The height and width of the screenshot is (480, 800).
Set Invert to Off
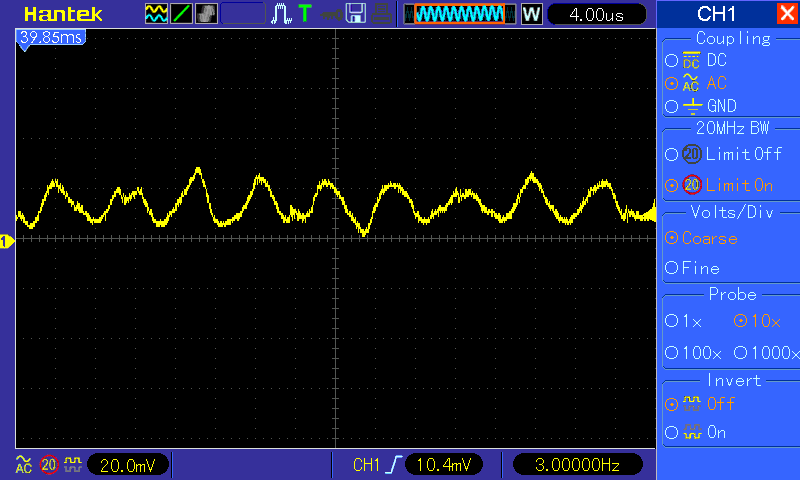tap(671, 405)
